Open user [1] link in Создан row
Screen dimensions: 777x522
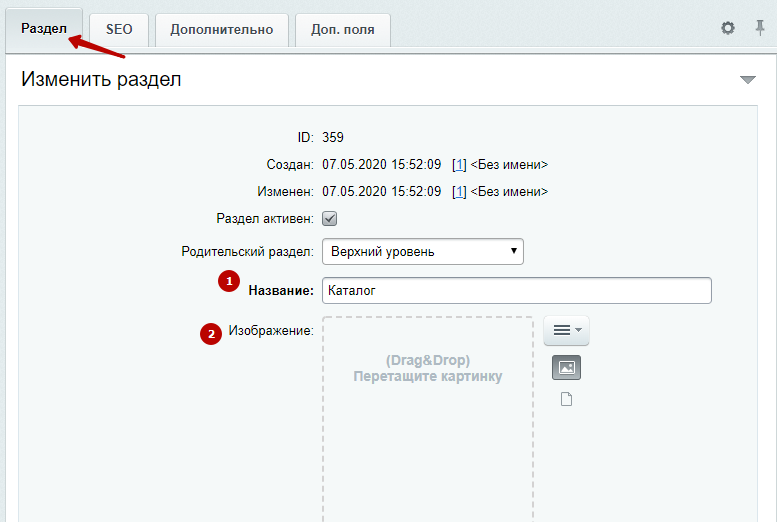click(x=459, y=165)
